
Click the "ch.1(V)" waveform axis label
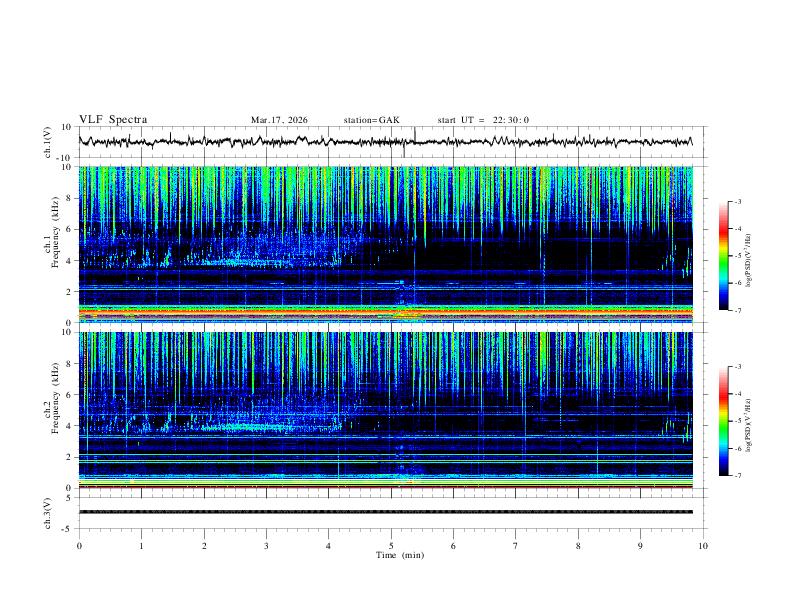click(x=48, y=142)
